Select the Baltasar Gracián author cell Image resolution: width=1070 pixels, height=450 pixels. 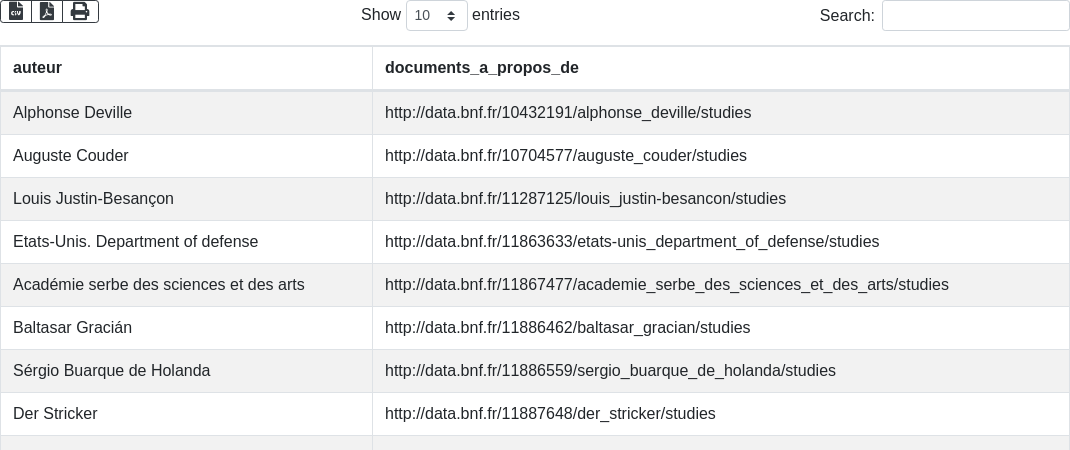(x=72, y=328)
